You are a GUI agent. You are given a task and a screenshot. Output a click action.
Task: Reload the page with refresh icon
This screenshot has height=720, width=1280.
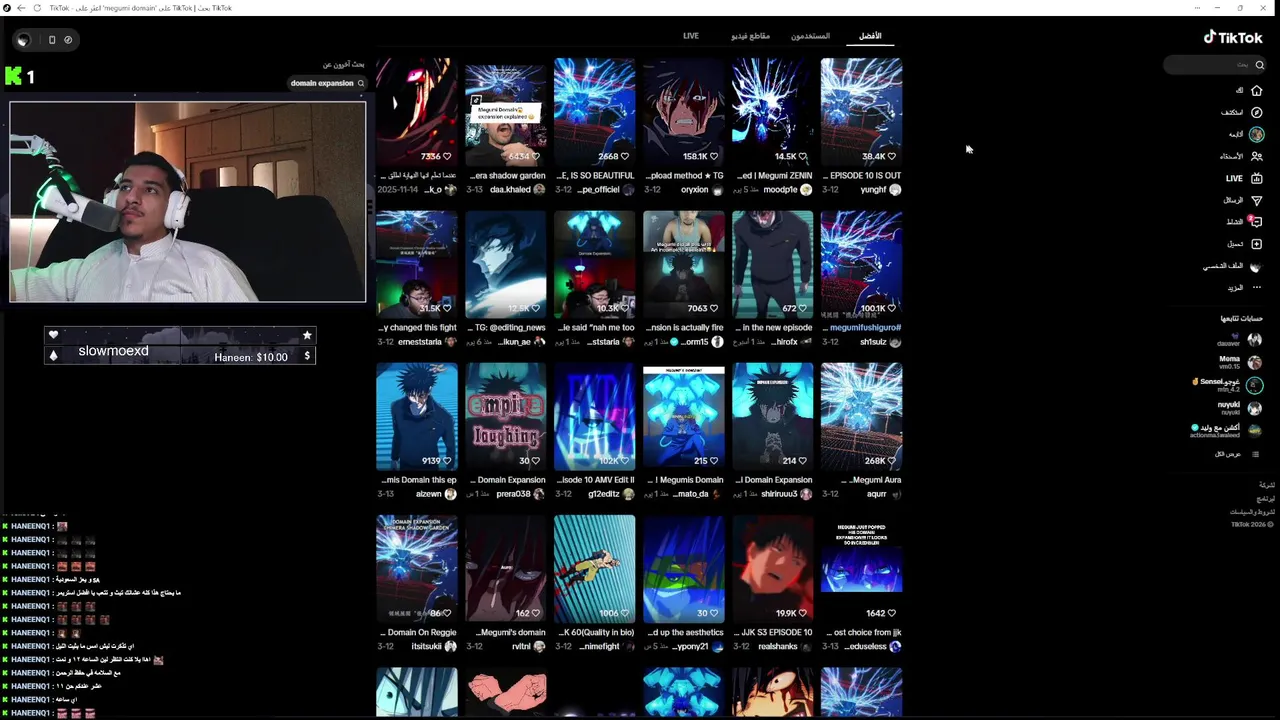point(37,8)
